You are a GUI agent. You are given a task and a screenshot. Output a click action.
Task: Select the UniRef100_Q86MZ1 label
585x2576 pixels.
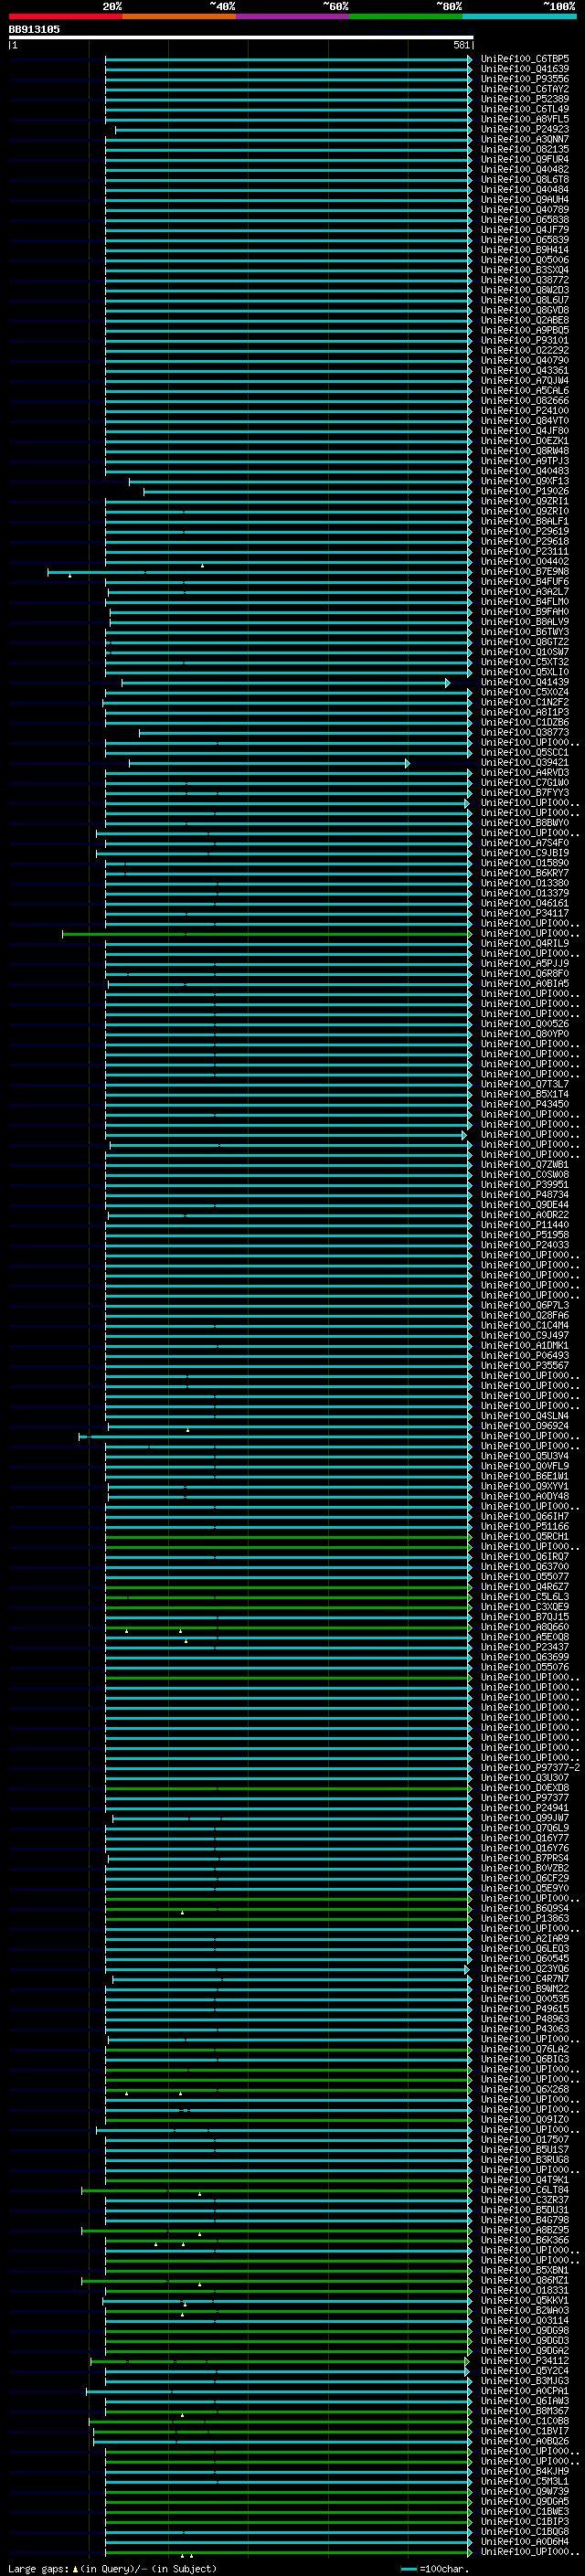pos(524,2280)
